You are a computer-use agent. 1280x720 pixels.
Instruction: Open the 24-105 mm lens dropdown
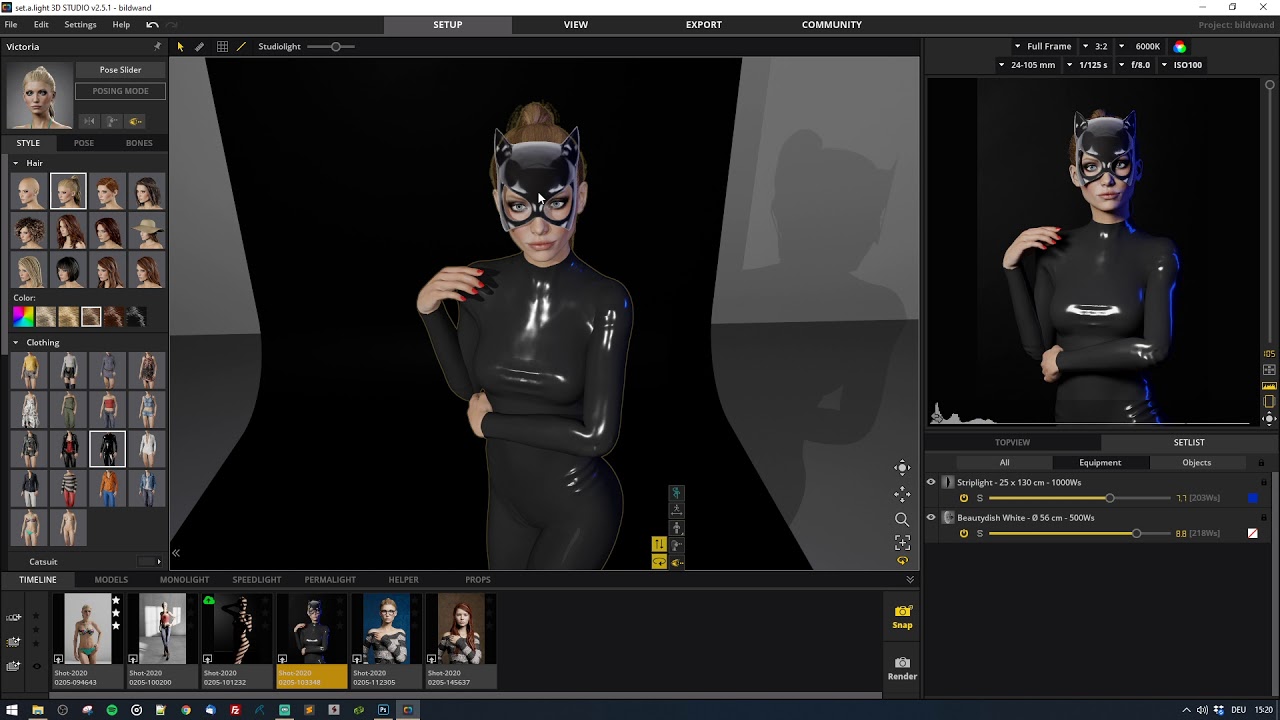tap(1027, 65)
